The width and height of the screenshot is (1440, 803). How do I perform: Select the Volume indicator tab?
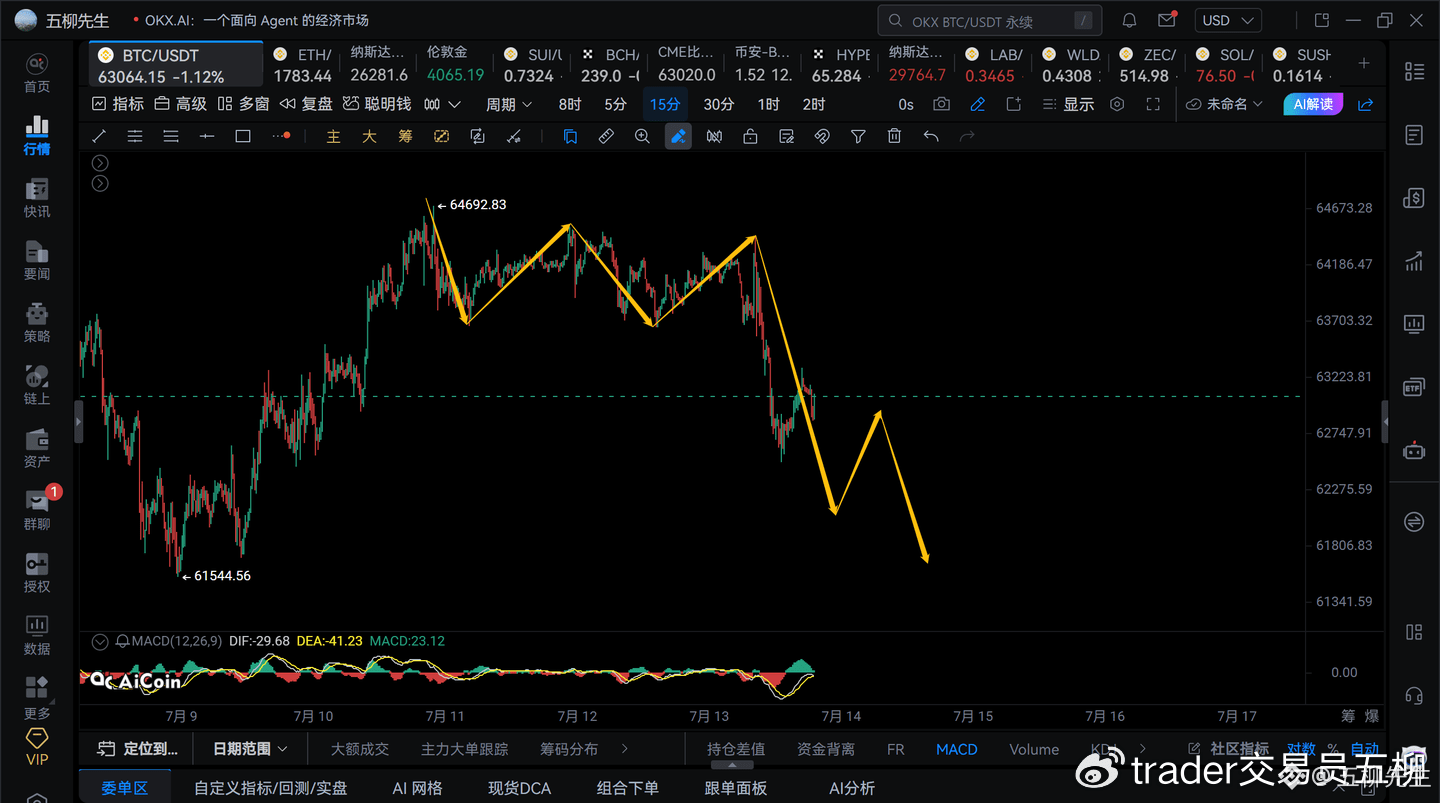[1034, 749]
